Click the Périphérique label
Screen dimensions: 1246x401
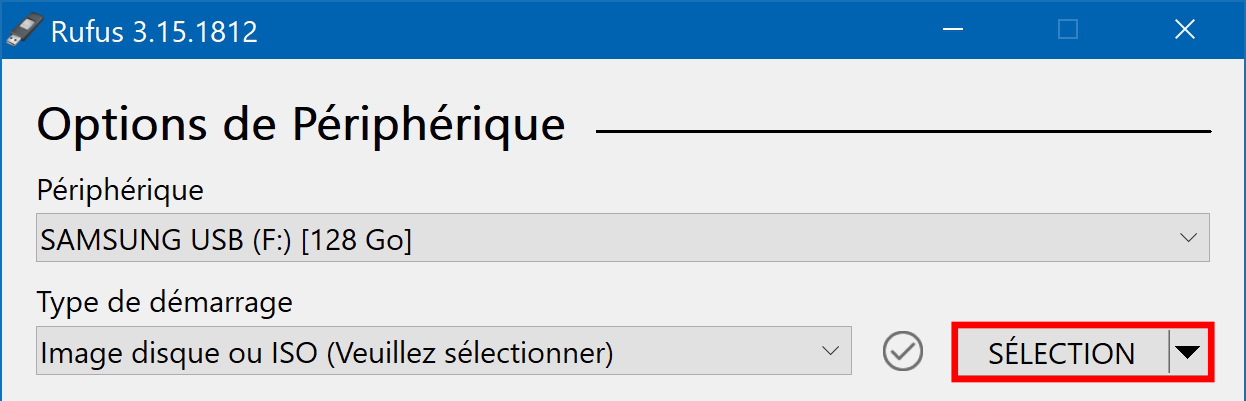click(120, 189)
